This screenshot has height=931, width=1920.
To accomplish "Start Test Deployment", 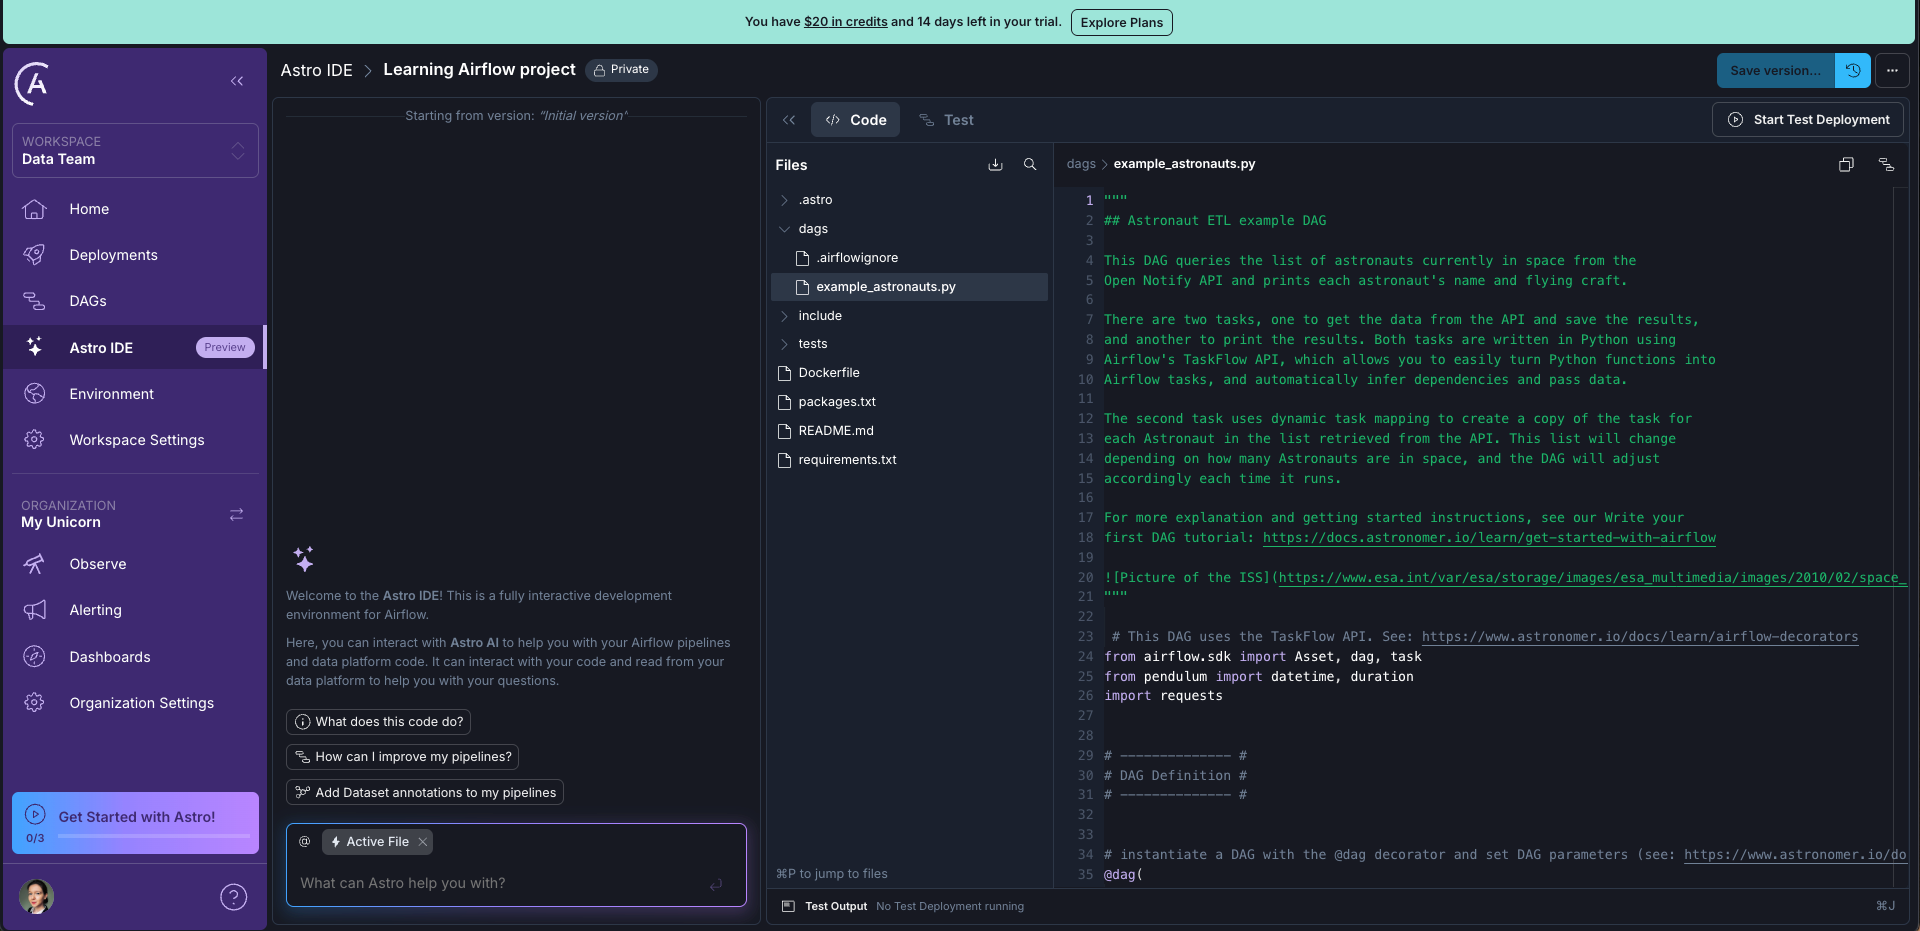I will (1808, 119).
